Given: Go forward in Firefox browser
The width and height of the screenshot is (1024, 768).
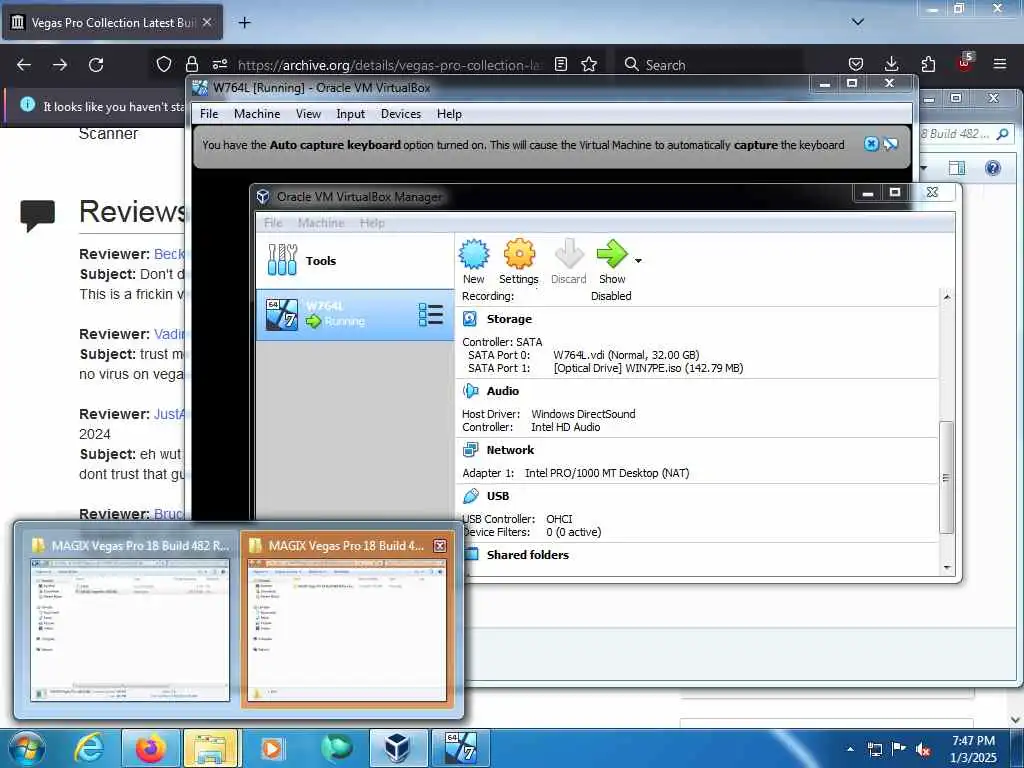Looking at the screenshot, I should click(x=60, y=65).
